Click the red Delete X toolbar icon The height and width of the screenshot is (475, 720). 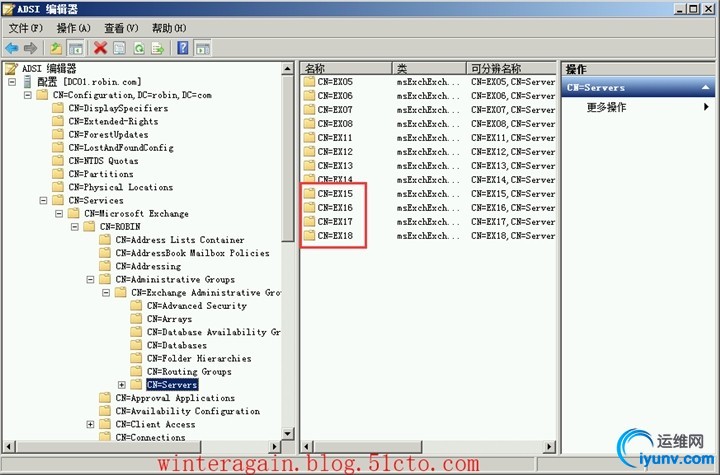[100, 48]
